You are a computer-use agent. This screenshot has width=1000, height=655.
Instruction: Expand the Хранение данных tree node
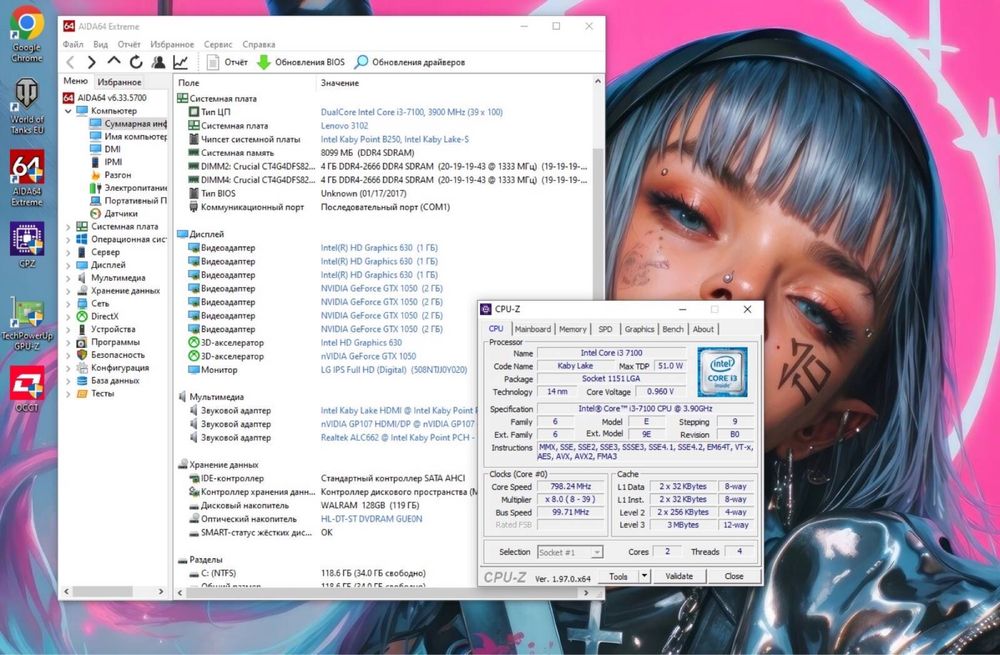[x=68, y=290]
